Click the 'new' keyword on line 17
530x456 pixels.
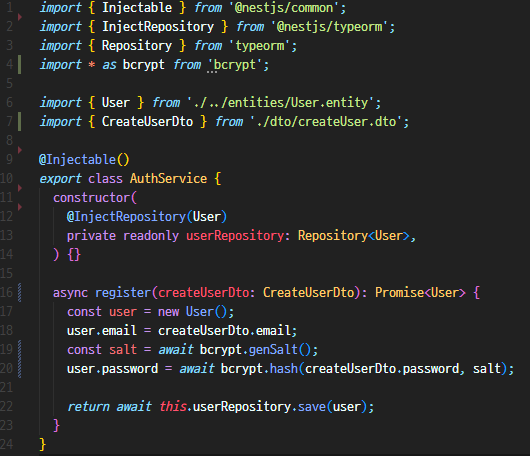pos(168,311)
